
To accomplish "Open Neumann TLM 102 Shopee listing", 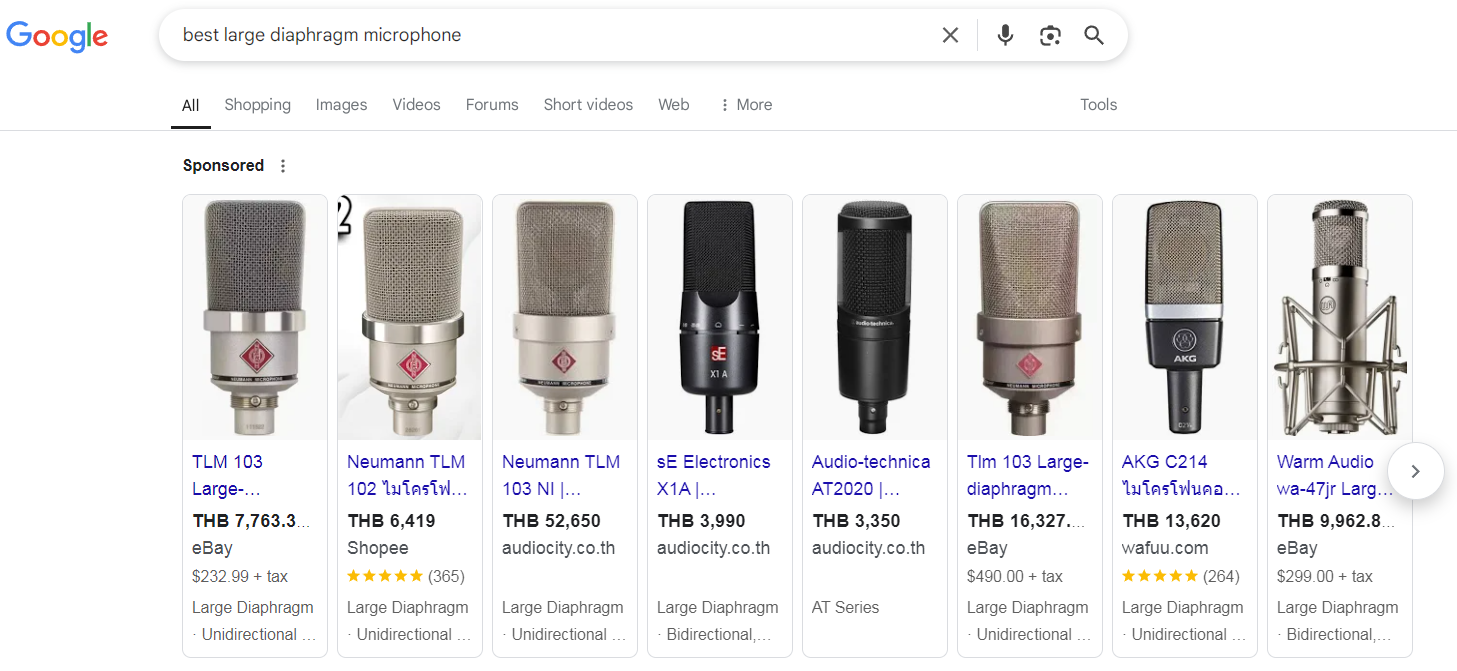I will point(408,475).
